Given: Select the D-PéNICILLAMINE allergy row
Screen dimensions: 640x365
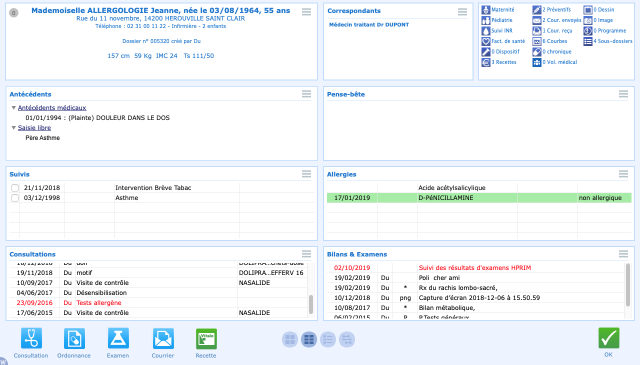Looking at the screenshot, I should coord(479,198).
